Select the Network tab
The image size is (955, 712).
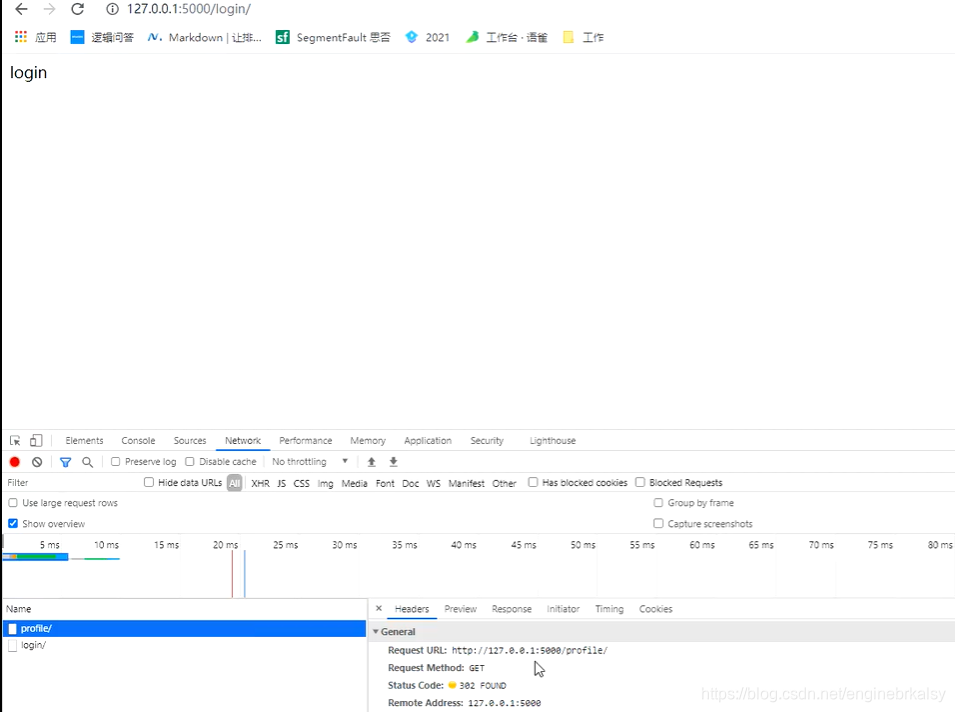coord(243,440)
